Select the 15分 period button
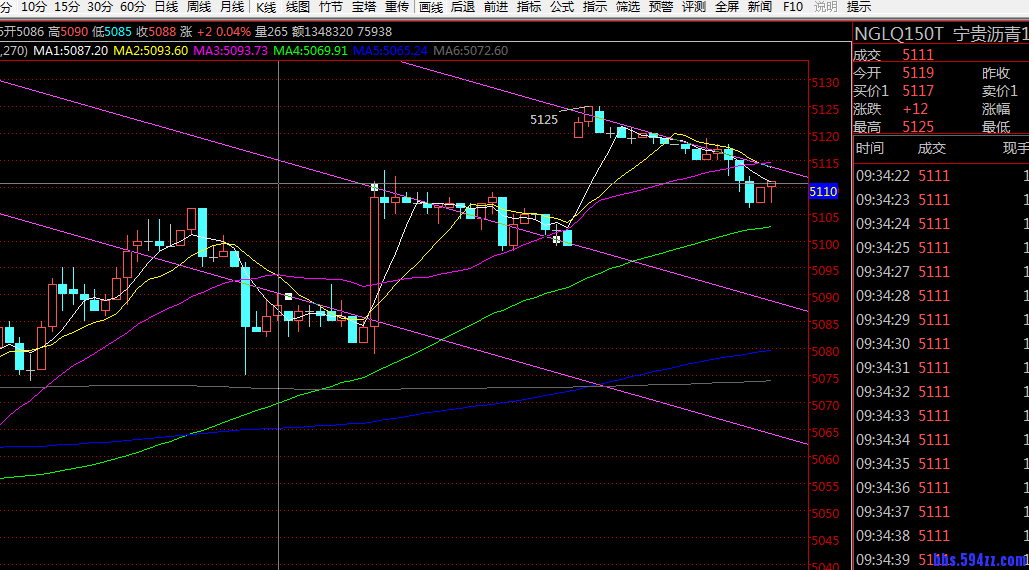1029x570 pixels. (66, 7)
